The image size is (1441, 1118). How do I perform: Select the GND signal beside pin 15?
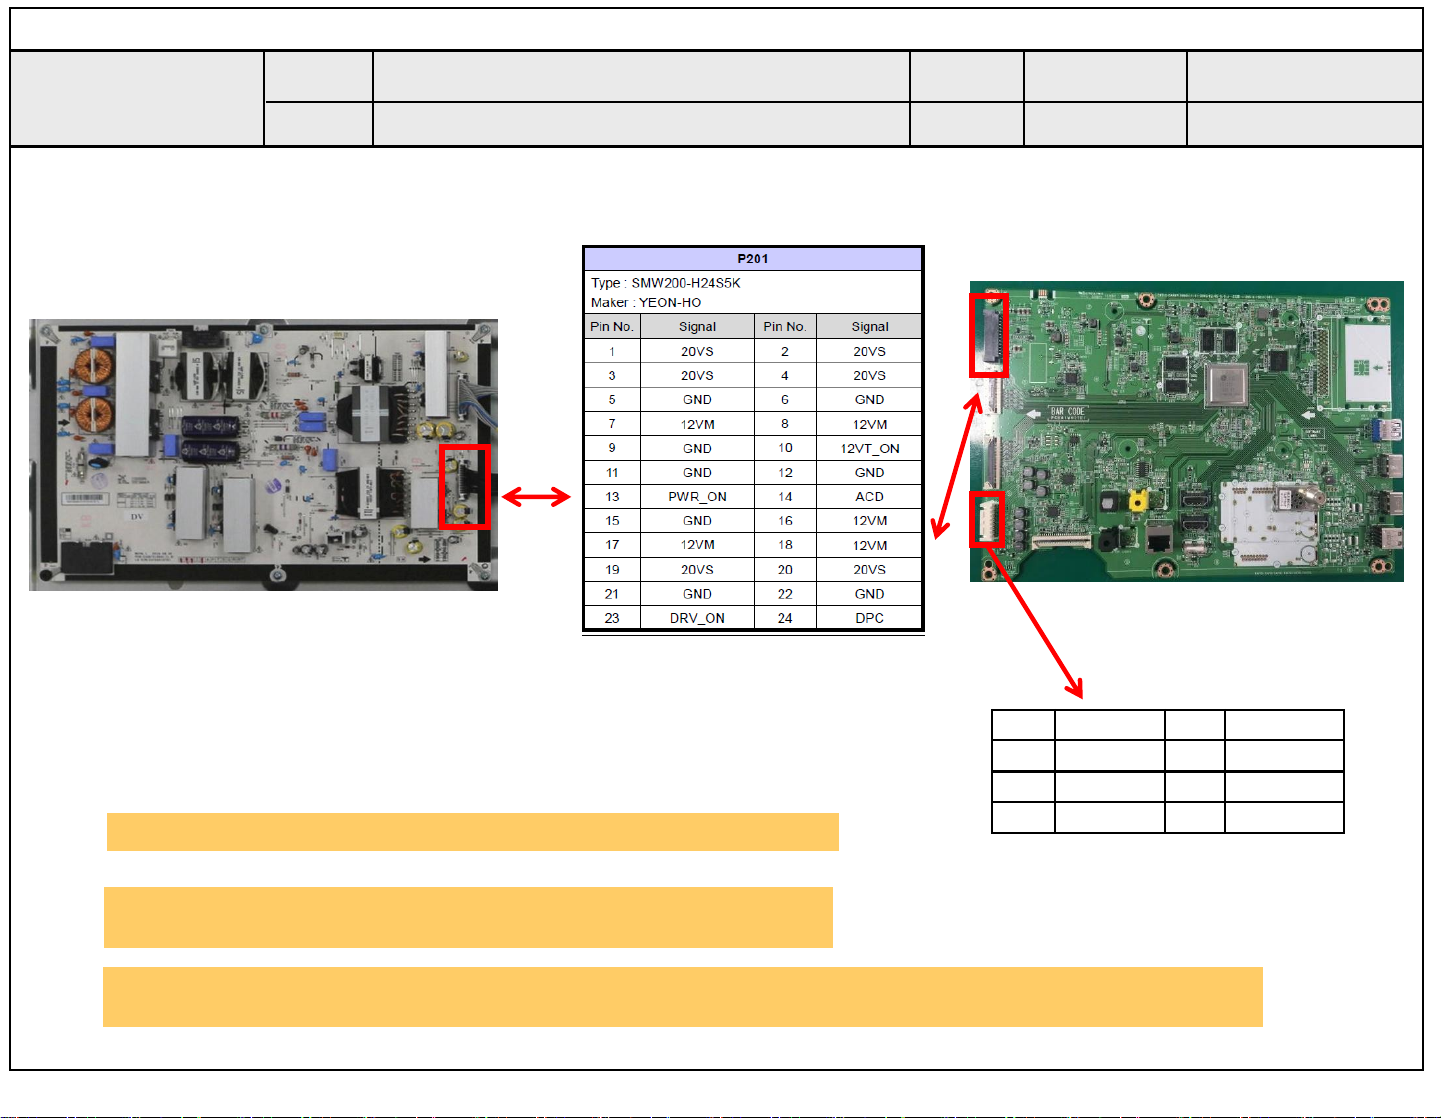coord(697,521)
